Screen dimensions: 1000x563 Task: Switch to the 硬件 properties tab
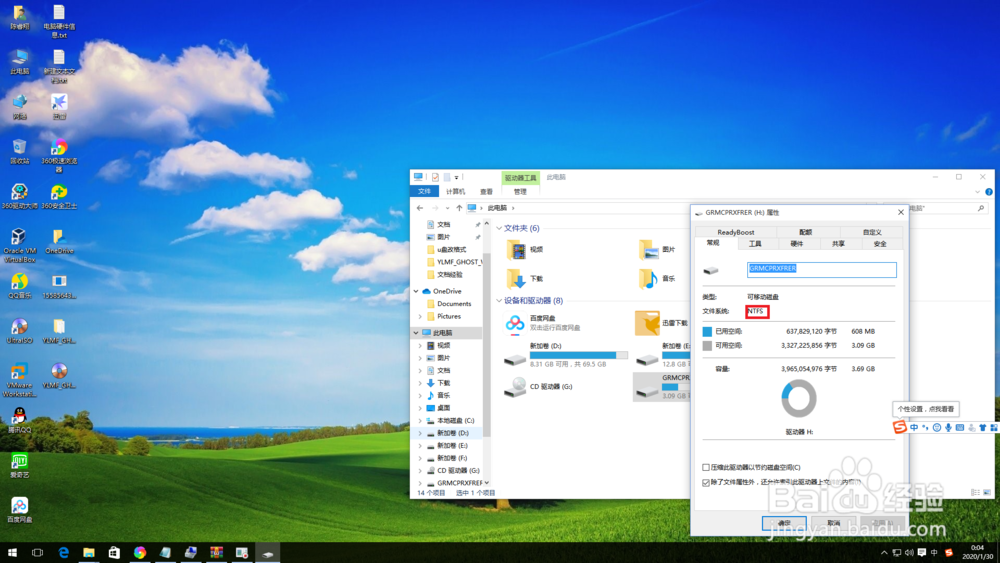(x=797, y=244)
